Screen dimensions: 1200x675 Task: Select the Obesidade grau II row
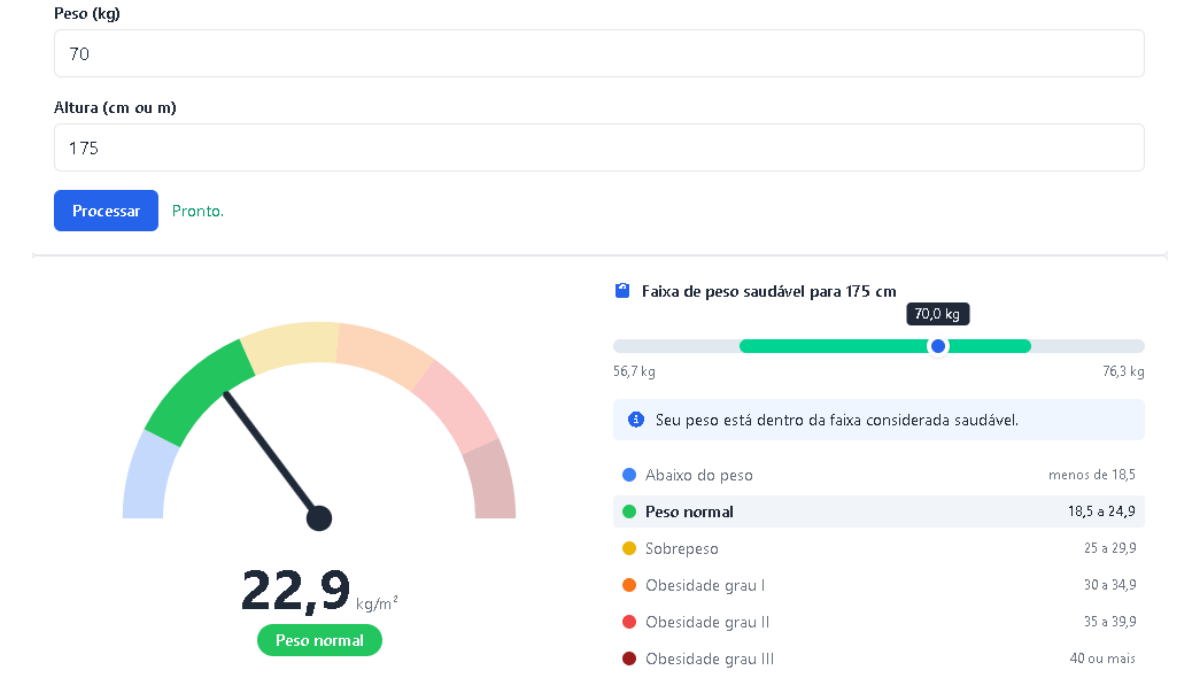coord(879,622)
